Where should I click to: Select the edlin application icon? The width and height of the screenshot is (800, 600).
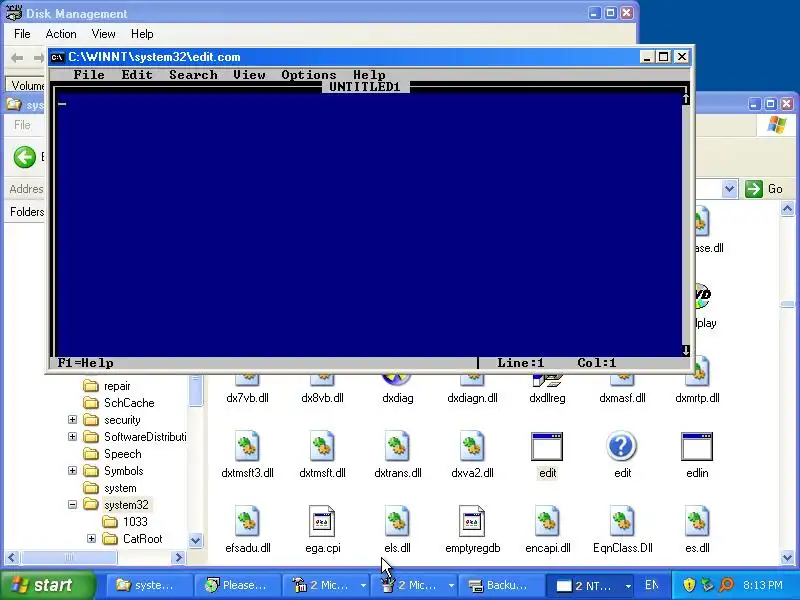point(697,446)
